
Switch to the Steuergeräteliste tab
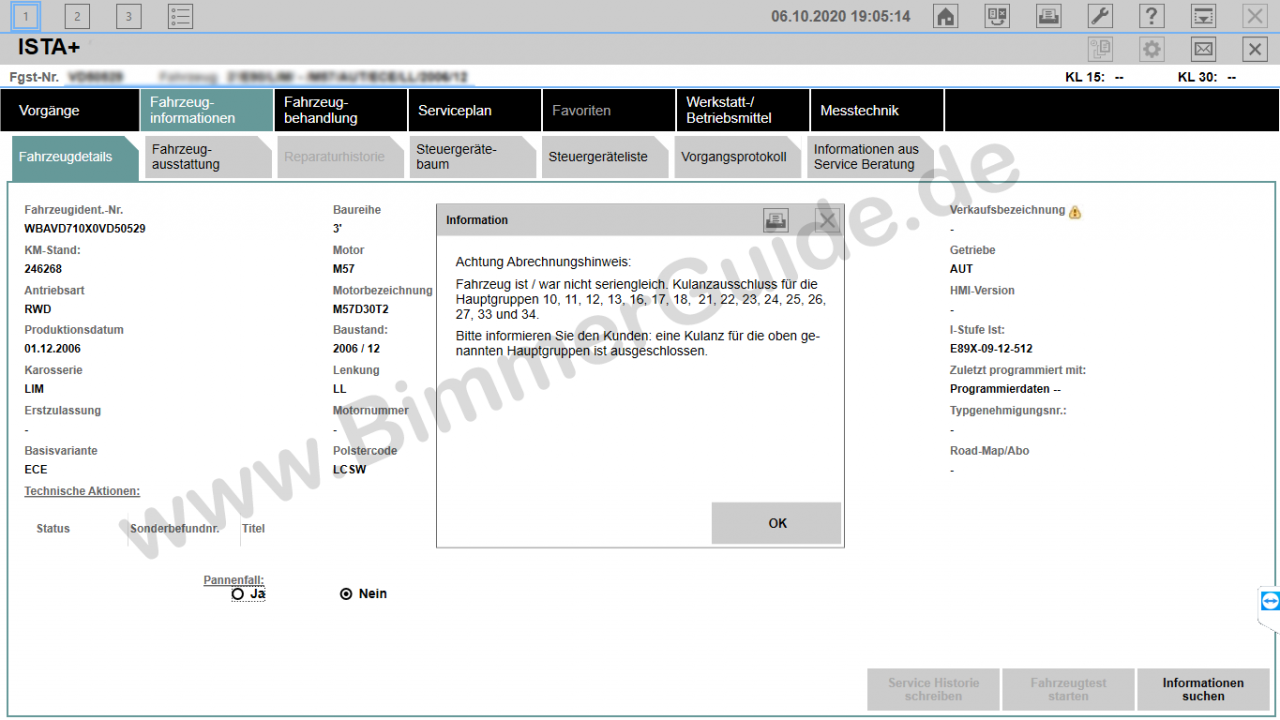tap(598, 157)
